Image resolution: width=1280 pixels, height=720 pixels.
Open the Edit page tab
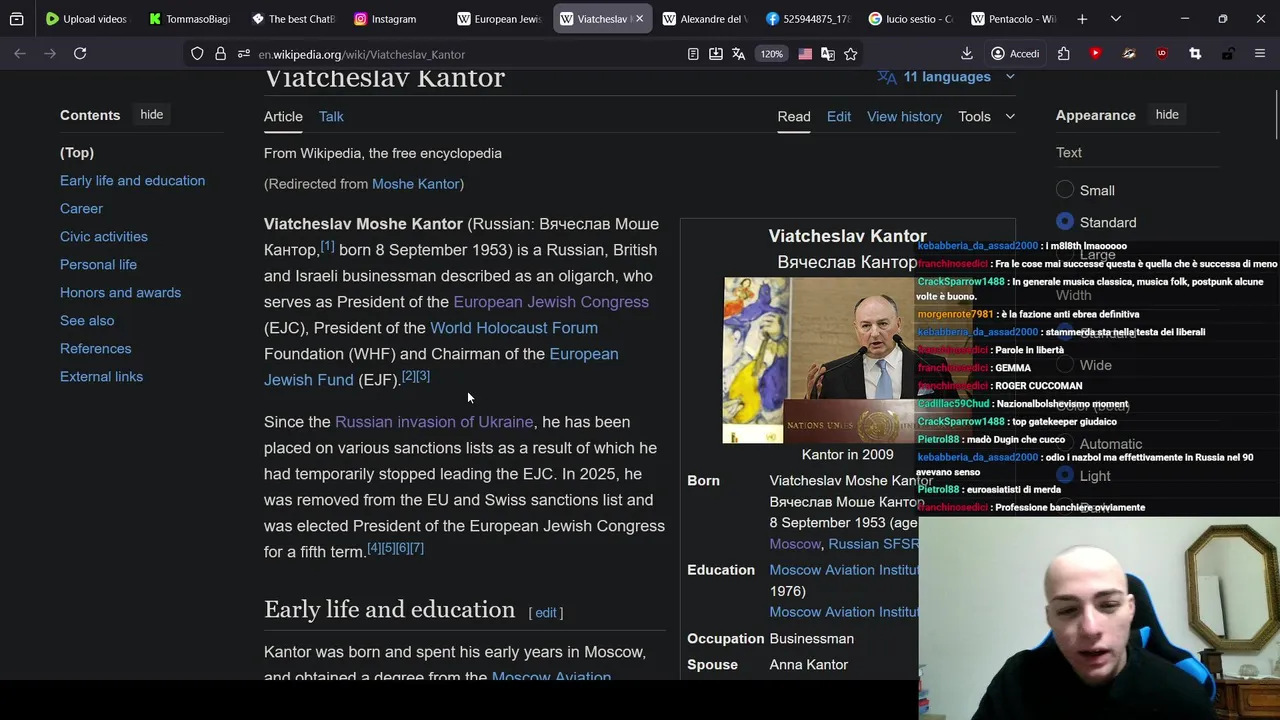[839, 117]
